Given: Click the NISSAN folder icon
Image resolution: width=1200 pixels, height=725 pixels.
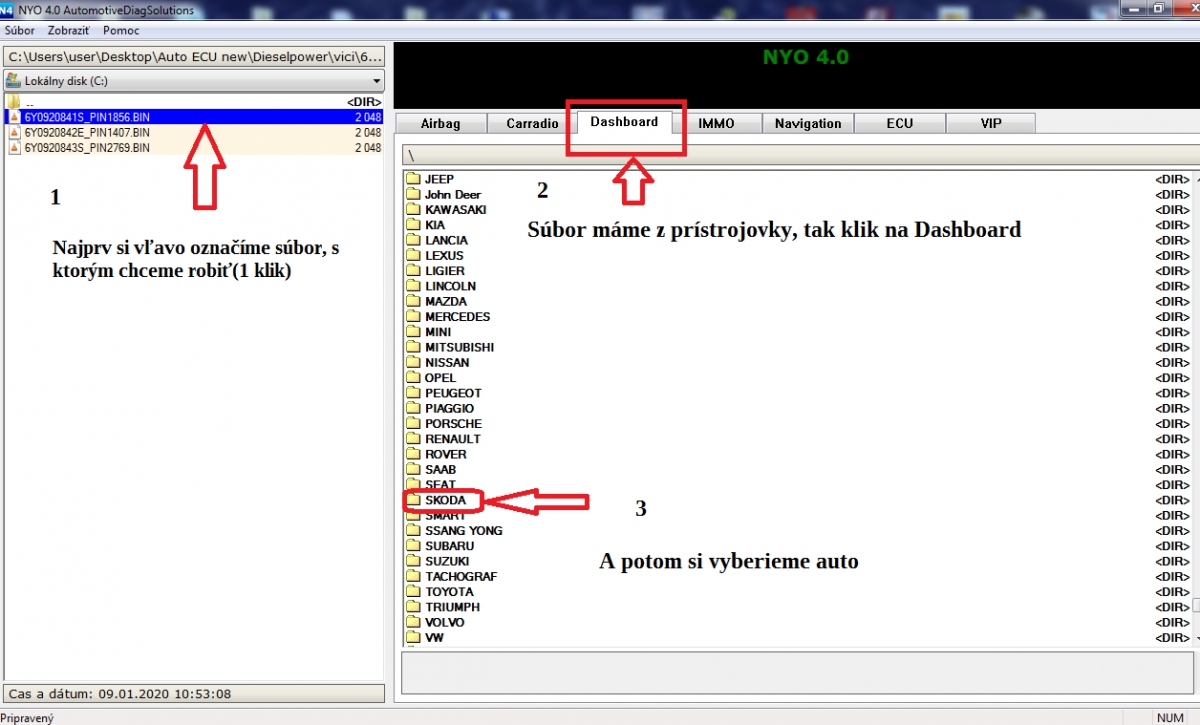Looking at the screenshot, I should (413, 362).
